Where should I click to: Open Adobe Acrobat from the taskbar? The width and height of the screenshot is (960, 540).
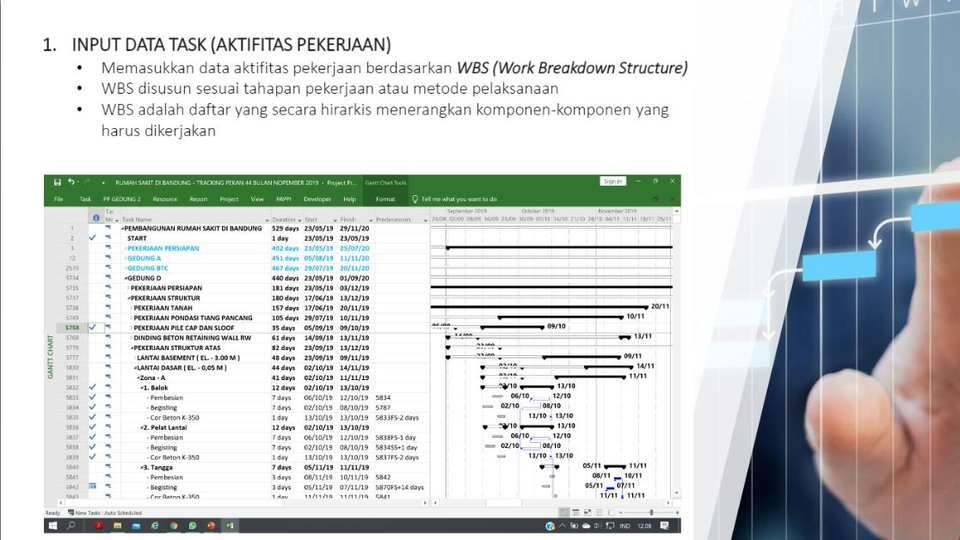click(x=99, y=526)
